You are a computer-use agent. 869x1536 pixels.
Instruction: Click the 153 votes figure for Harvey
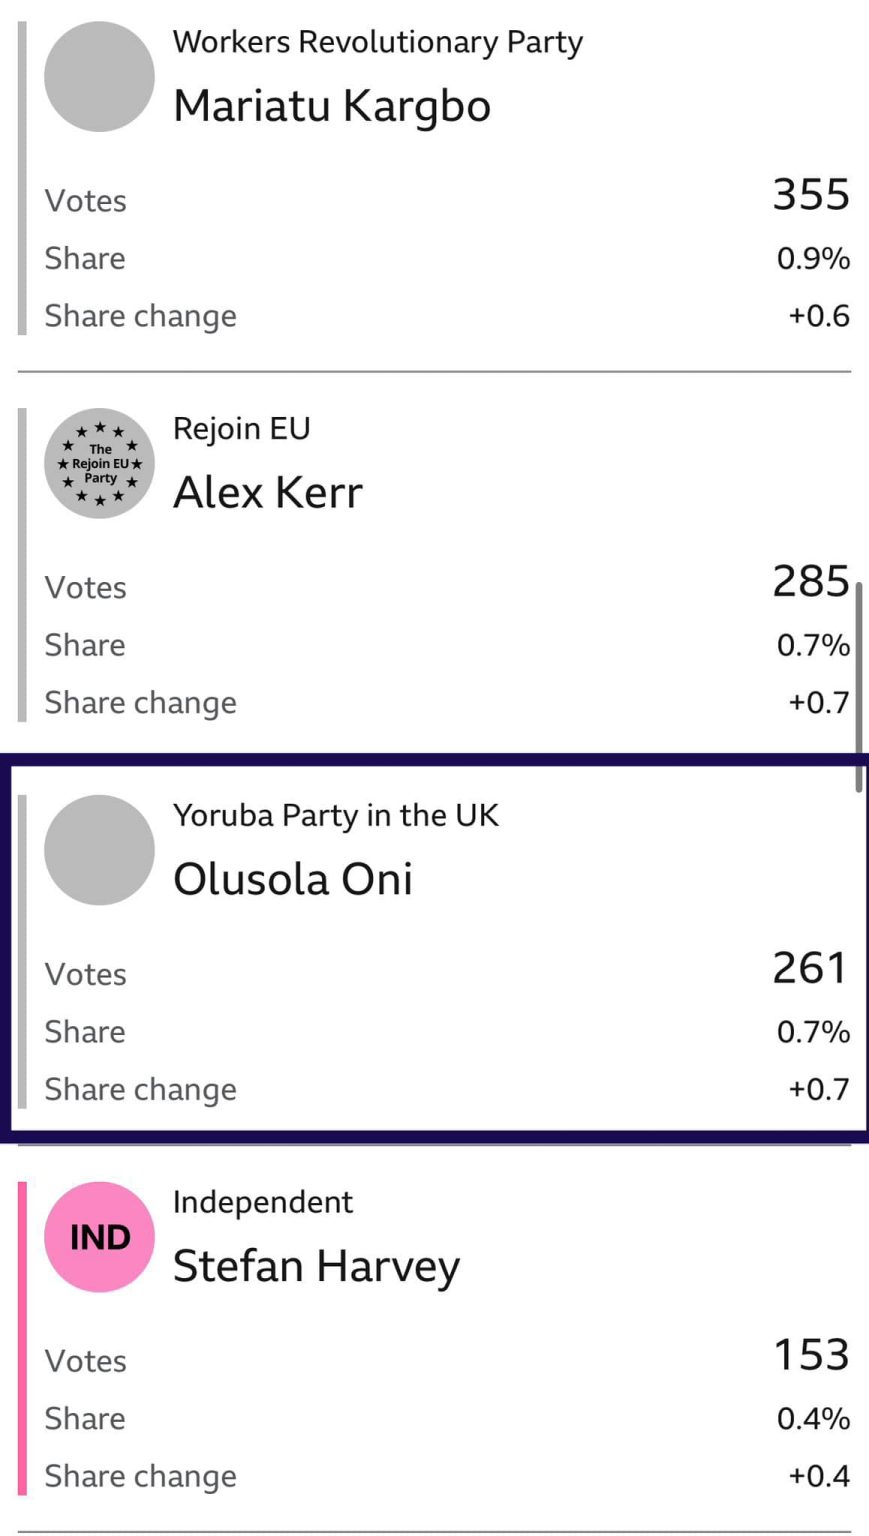(811, 1355)
